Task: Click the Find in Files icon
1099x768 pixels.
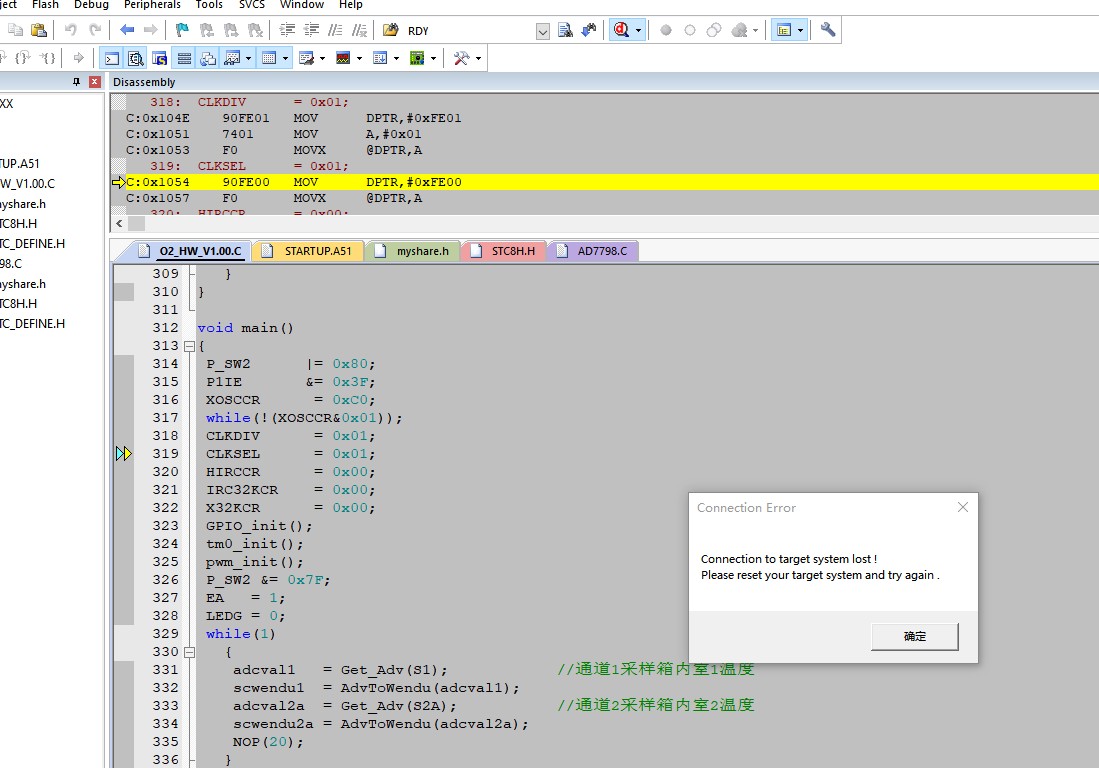Action: 565,30
